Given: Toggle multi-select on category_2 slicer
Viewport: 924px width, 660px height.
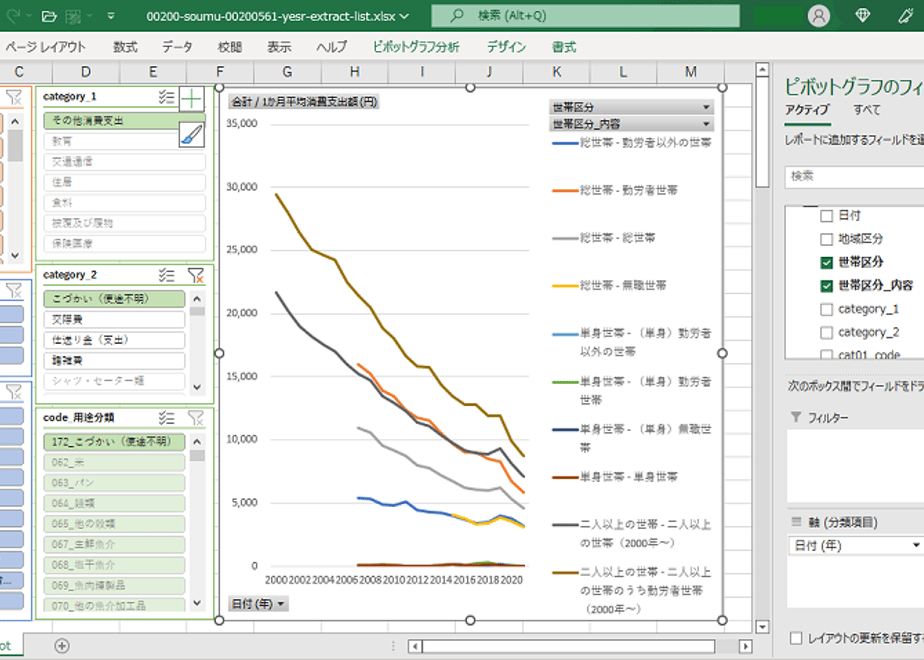Looking at the screenshot, I should (167, 275).
